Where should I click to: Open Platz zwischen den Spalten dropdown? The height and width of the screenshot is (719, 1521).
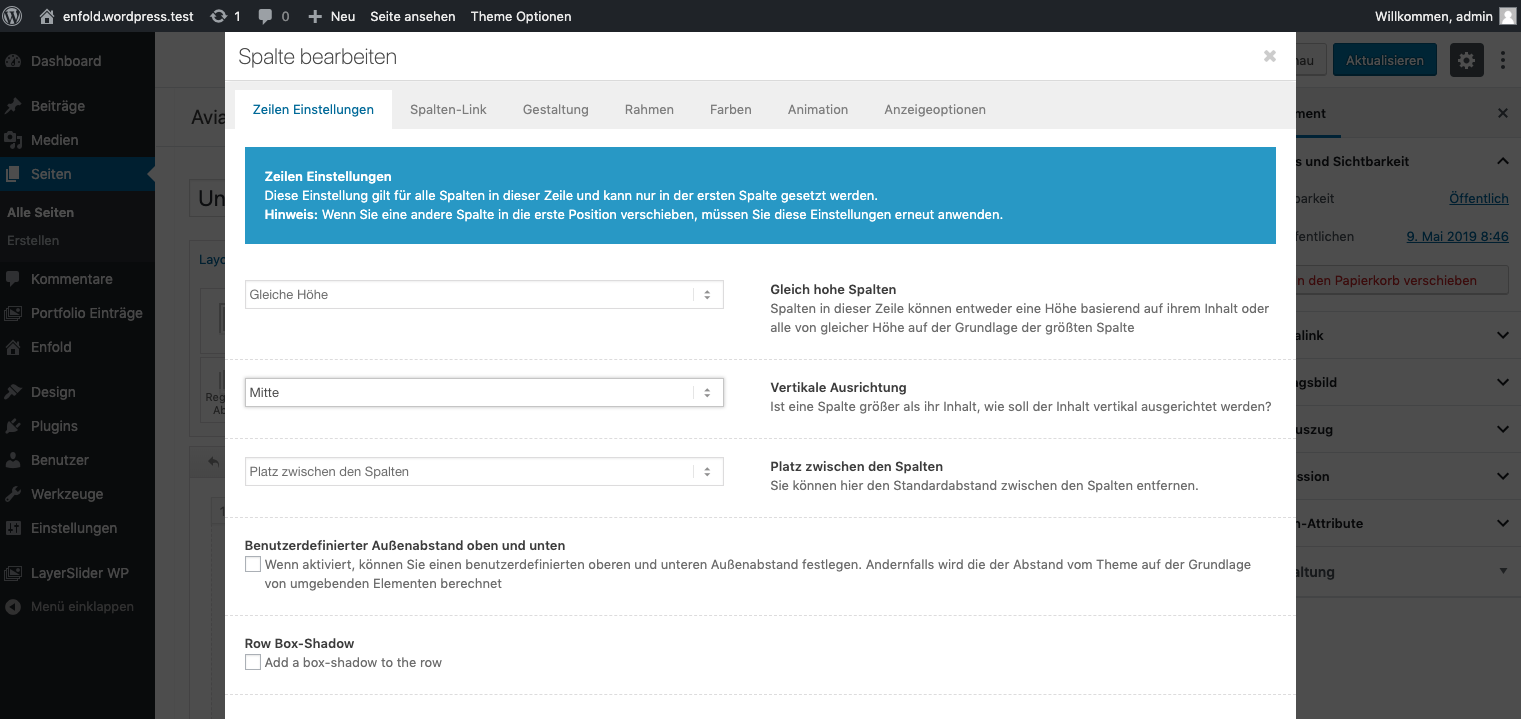[x=484, y=472]
